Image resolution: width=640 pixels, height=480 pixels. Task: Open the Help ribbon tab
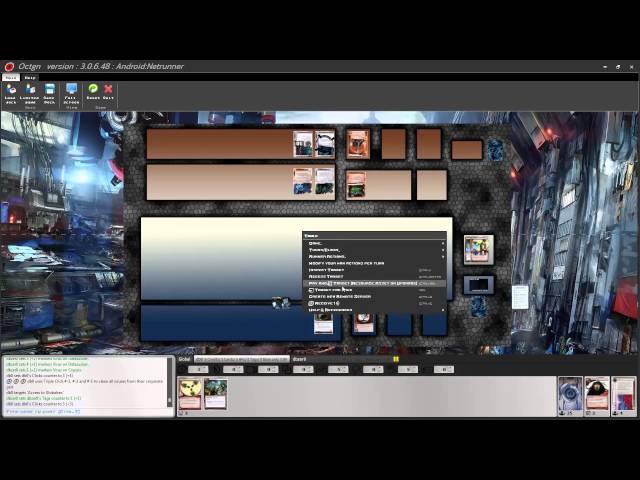(x=30, y=77)
